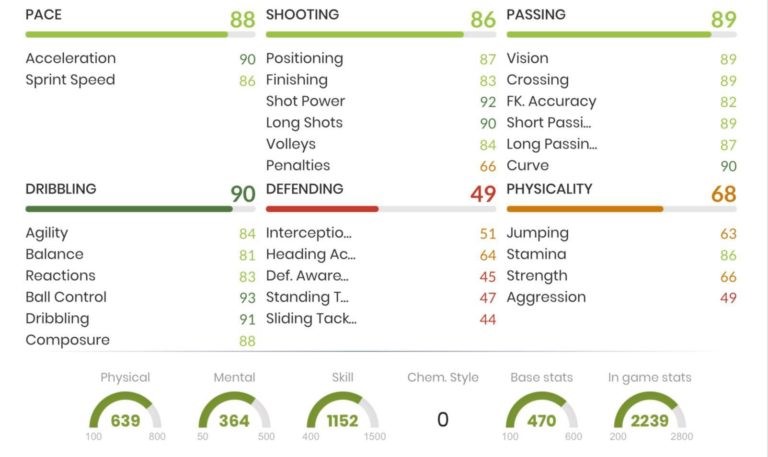The height and width of the screenshot is (457, 768).
Task: Click the Acceleration stat label
Action: (70, 58)
